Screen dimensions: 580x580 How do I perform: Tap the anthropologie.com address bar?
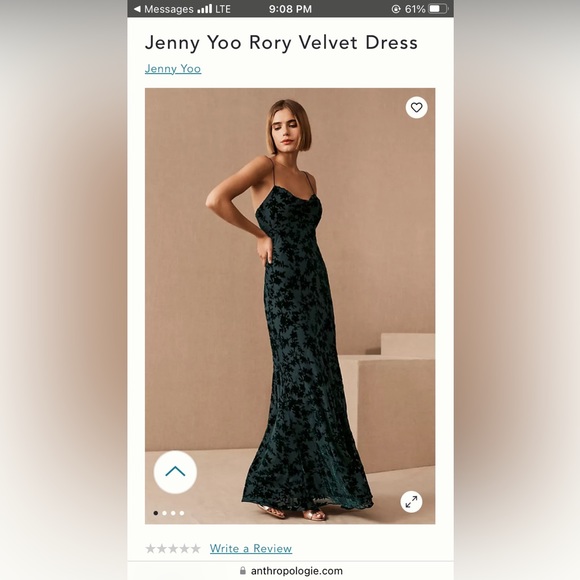tap(291, 571)
